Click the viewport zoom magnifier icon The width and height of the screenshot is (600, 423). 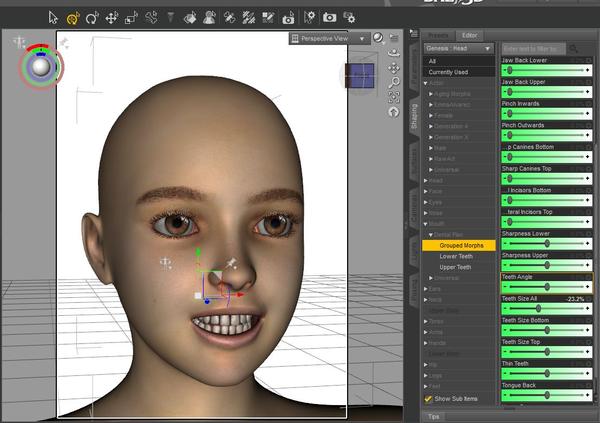tap(394, 83)
